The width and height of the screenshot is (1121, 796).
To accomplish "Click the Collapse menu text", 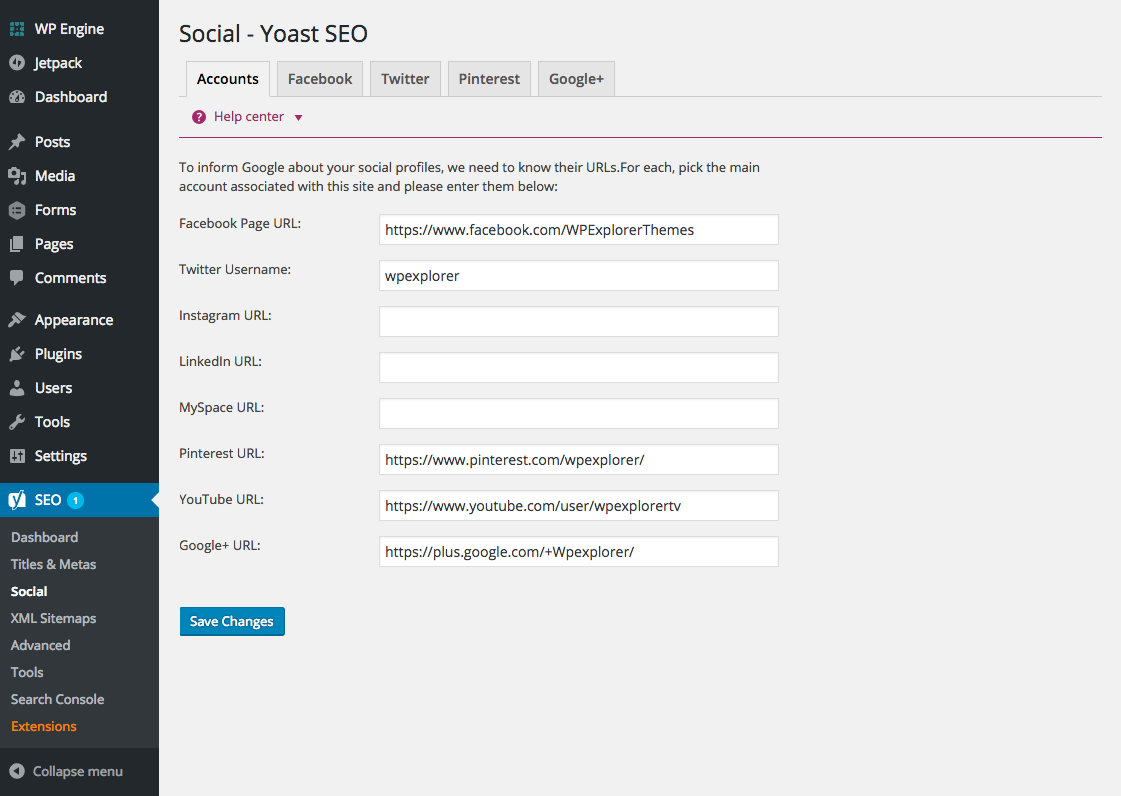I will click(78, 772).
